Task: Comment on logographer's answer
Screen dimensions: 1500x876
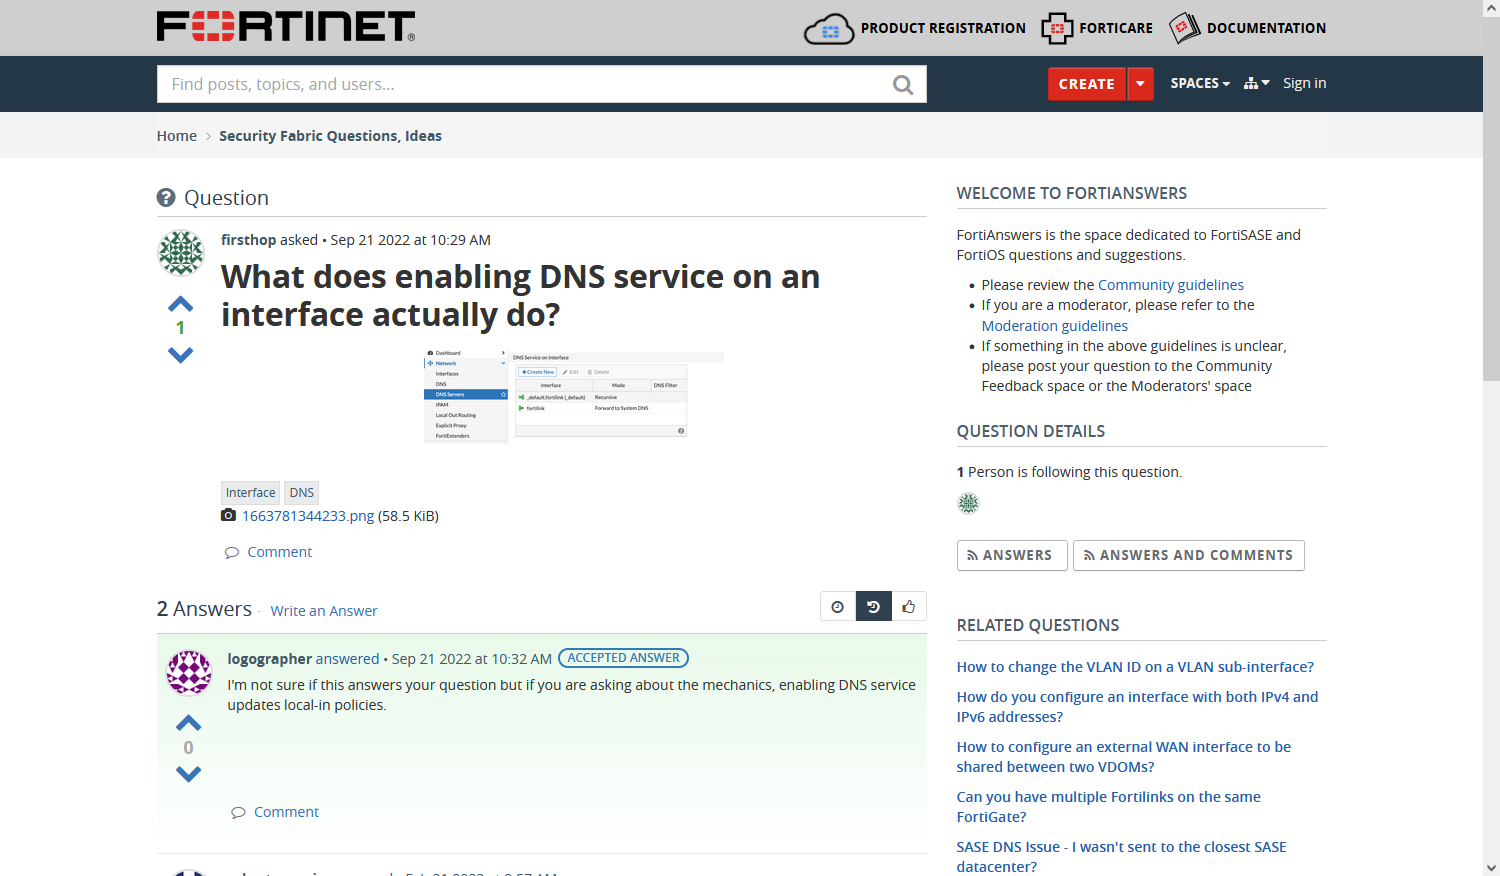Action: coord(286,812)
